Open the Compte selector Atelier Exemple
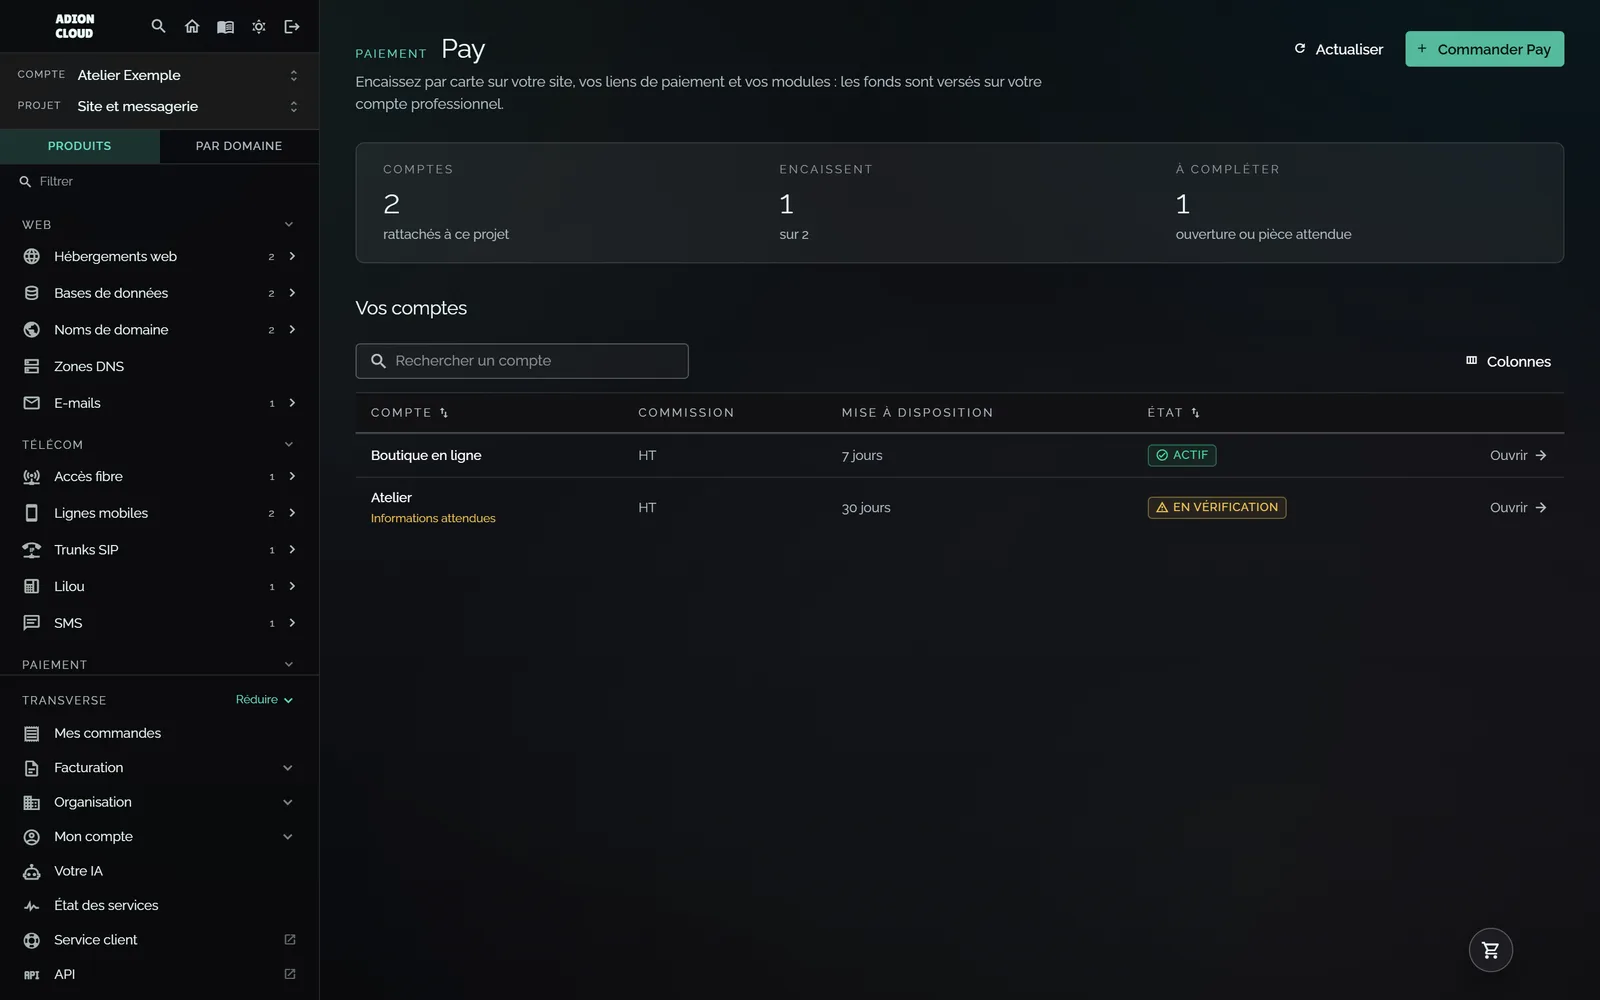 pos(159,75)
